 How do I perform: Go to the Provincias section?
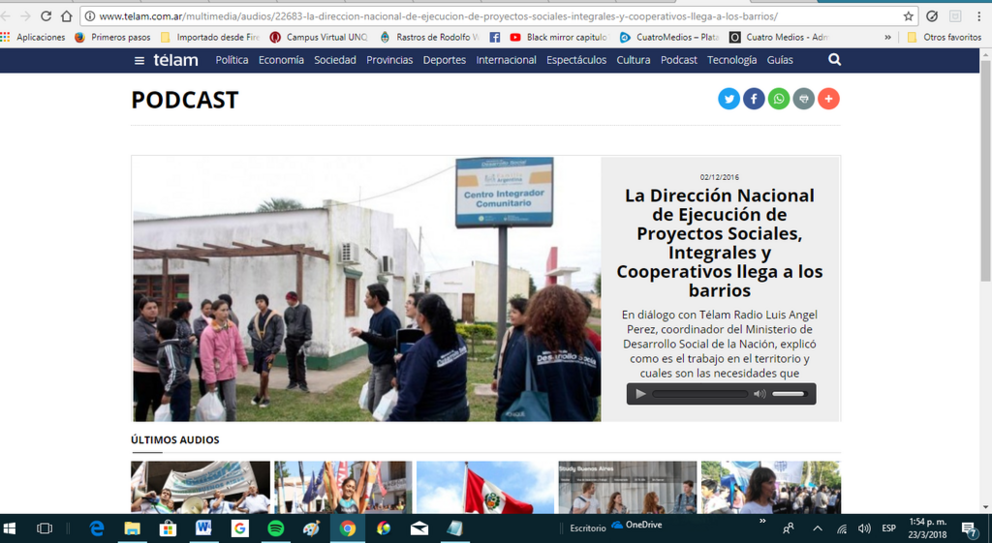click(390, 60)
